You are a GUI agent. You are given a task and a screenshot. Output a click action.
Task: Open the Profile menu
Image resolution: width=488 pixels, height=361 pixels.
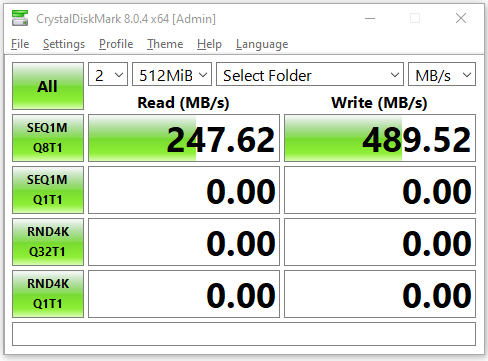[x=116, y=44]
